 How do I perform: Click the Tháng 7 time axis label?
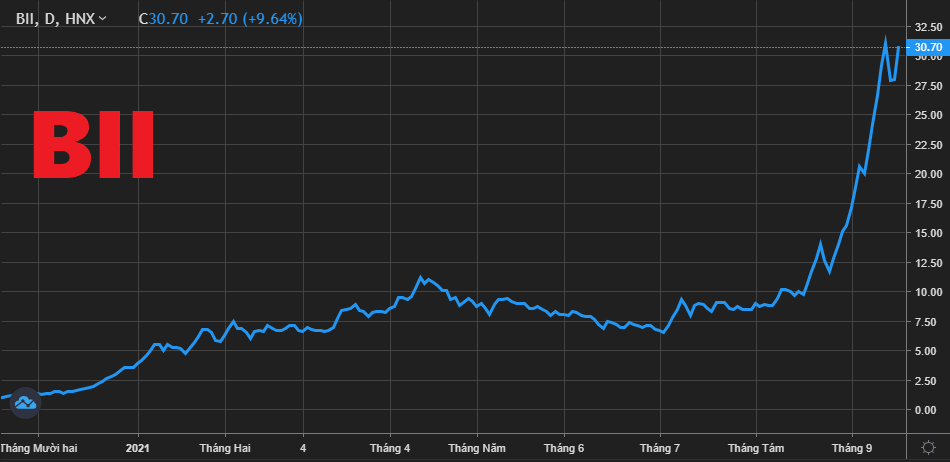(660, 449)
